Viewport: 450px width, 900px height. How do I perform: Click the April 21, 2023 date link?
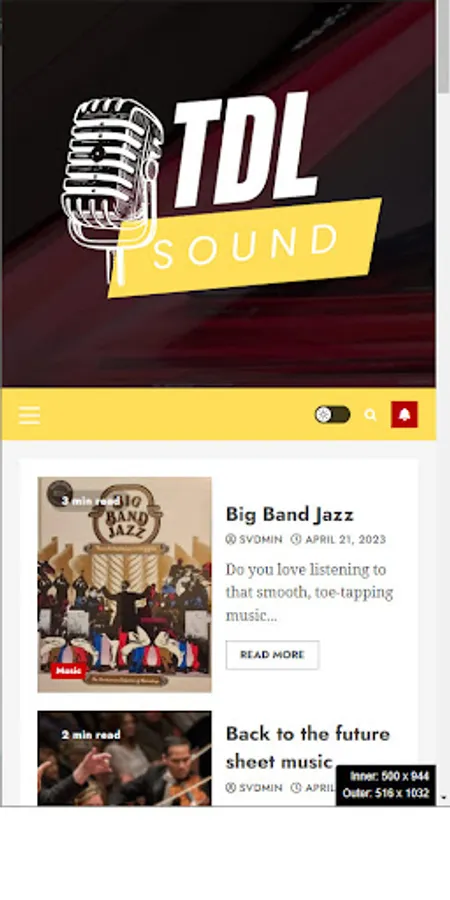tap(346, 540)
